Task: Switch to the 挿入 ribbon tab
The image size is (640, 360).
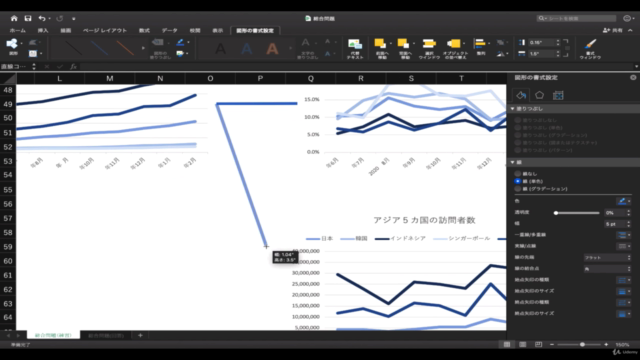Action: pos(42,31)
